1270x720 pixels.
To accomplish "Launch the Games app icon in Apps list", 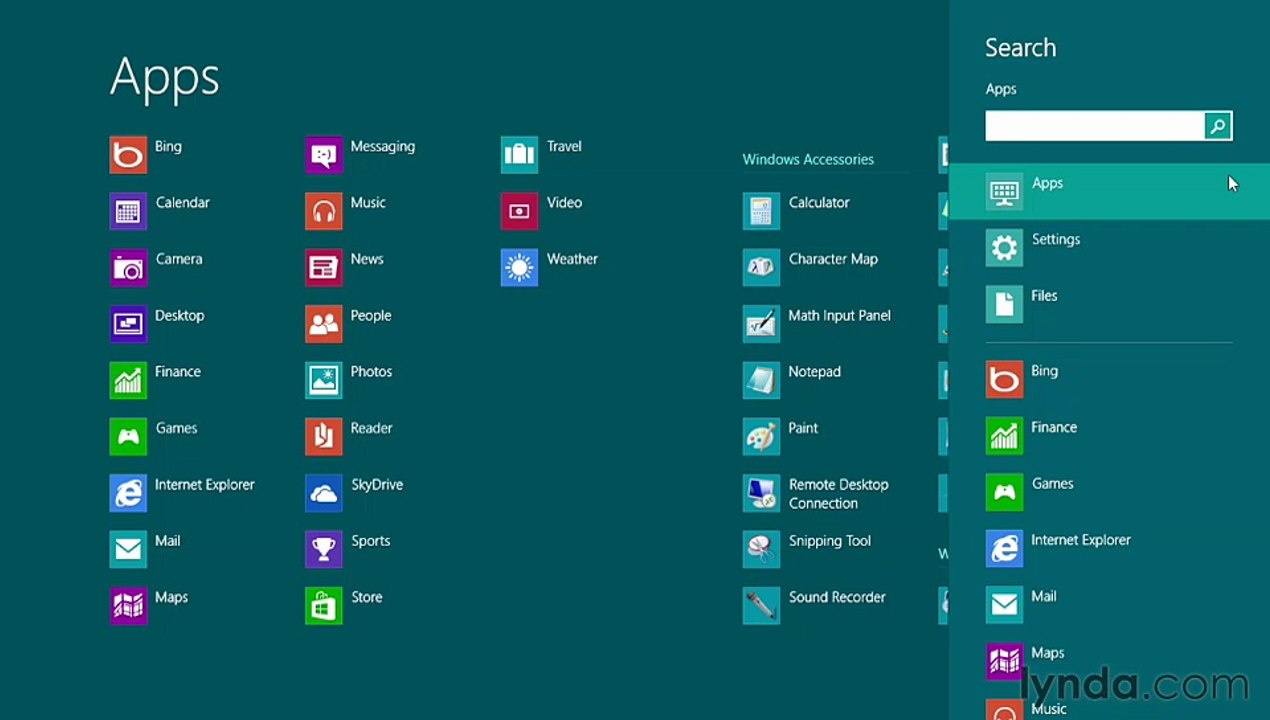I will (128, 437).
